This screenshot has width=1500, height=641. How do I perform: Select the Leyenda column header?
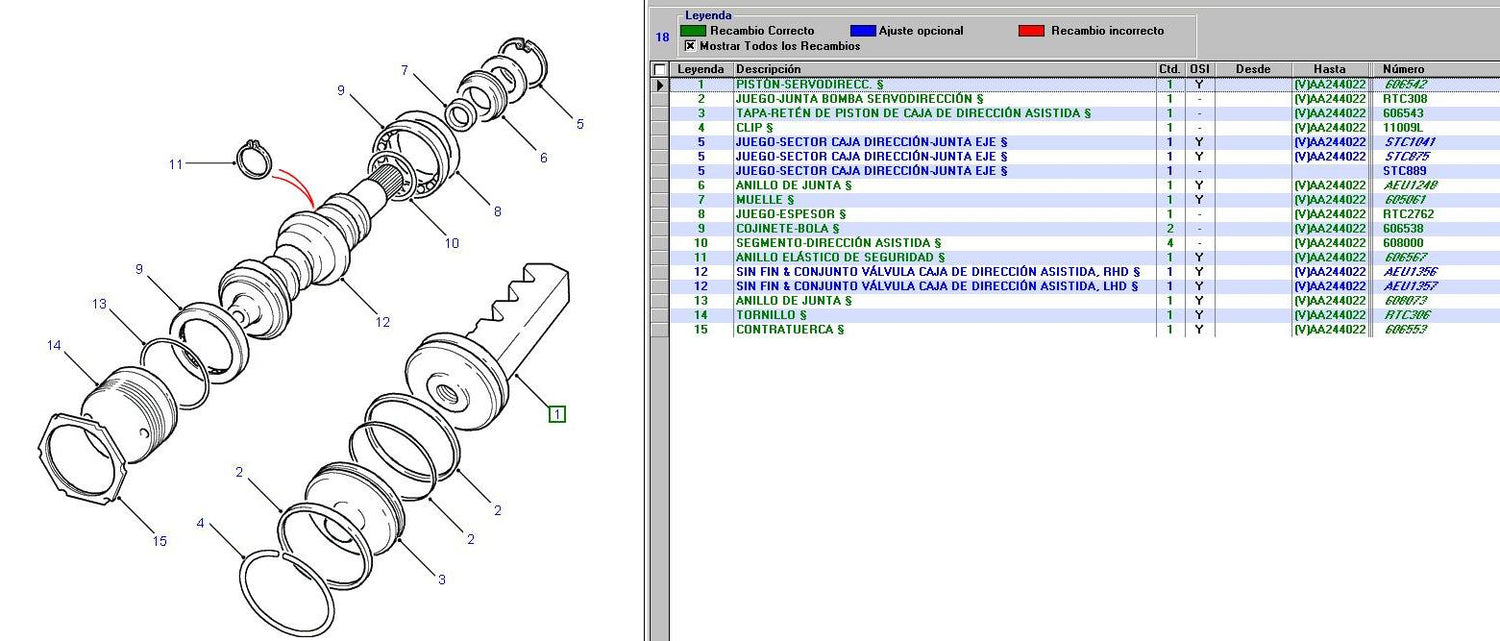pos(701,69)
